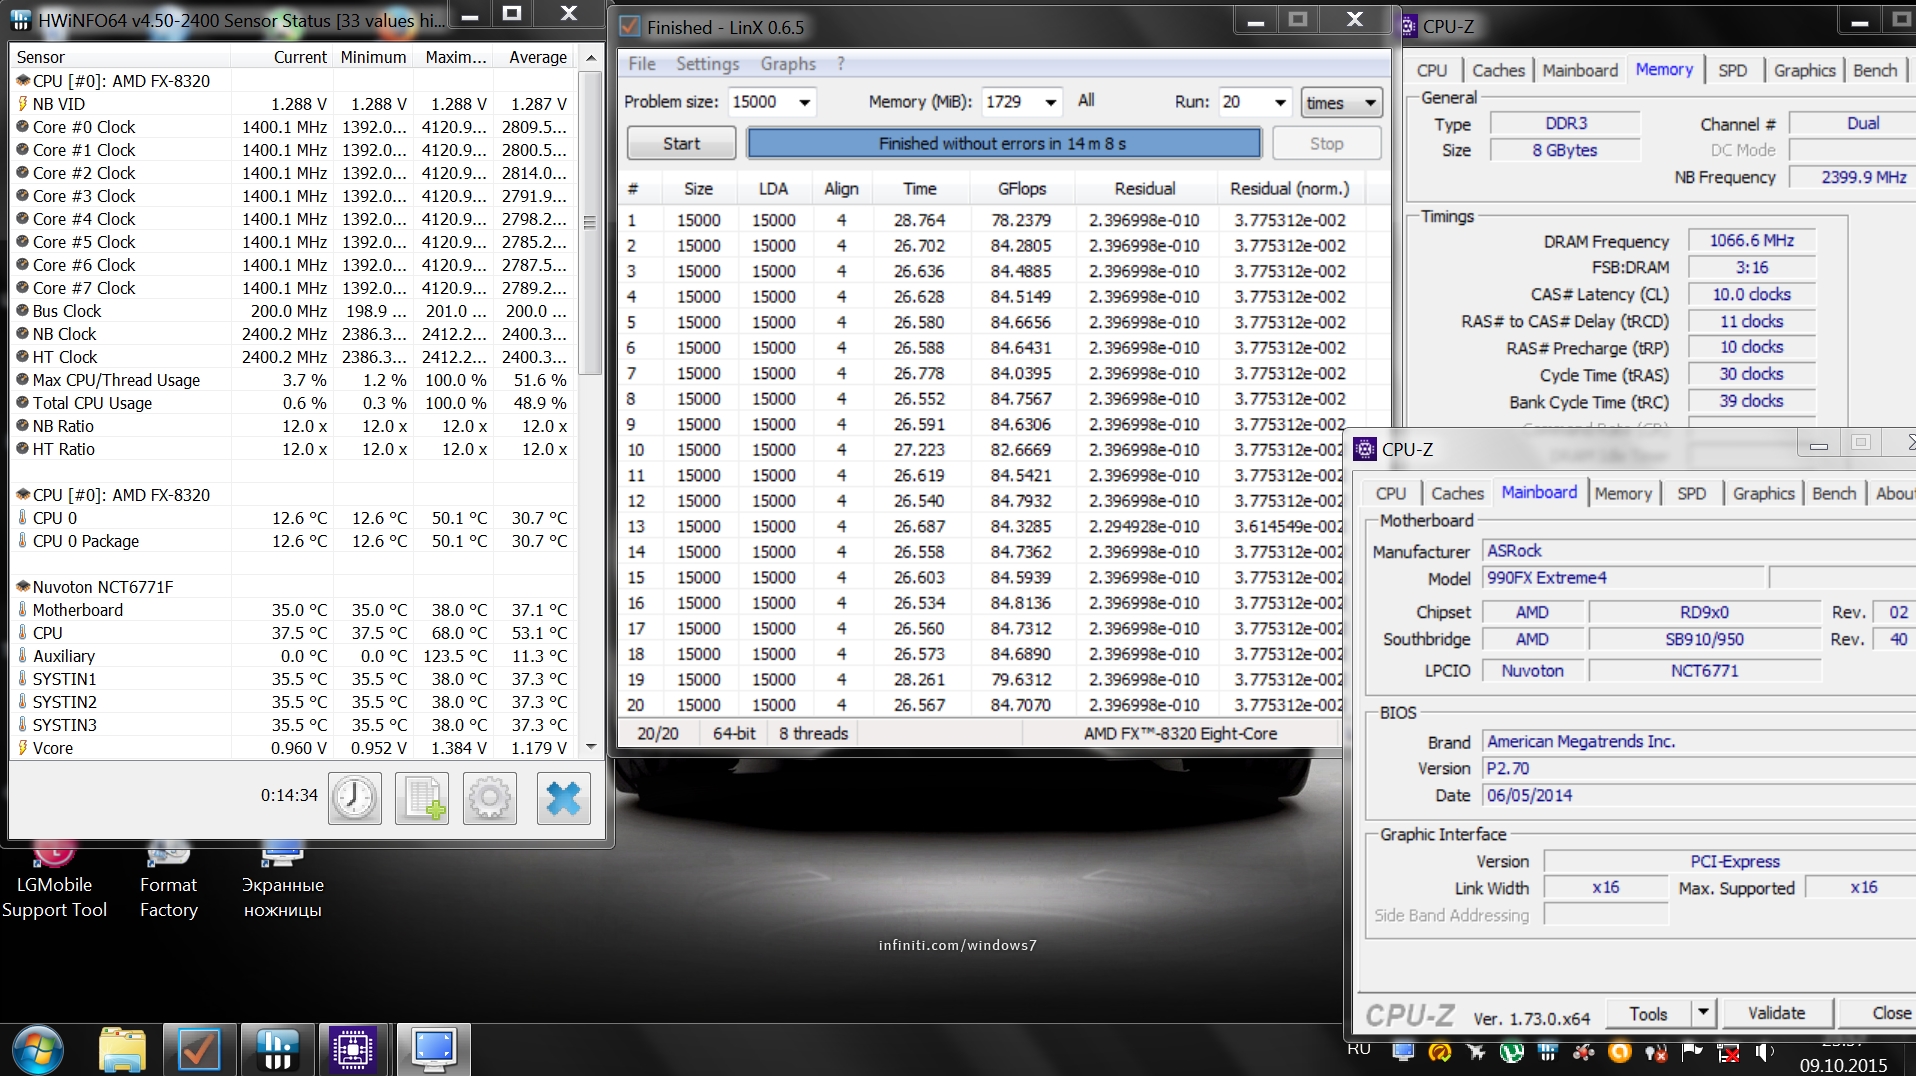1916x1076 pixels.
Task: Switch to CPU tab in front CPU-Z window
Action: click(x=1391, y=493)
